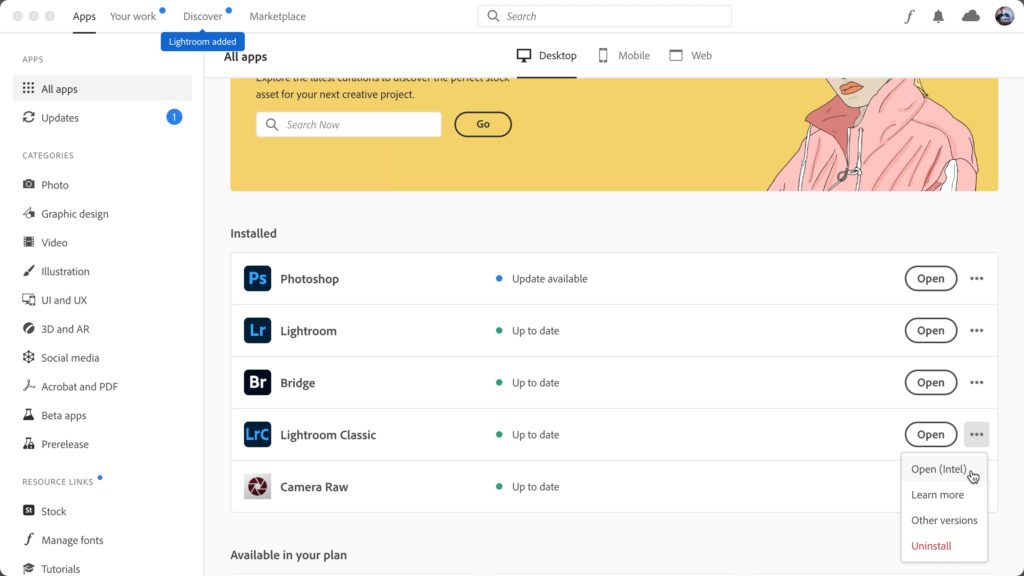Open cloud sync status icon
This screenshot has height=576, width=1024.
click(x=970, y=16)
